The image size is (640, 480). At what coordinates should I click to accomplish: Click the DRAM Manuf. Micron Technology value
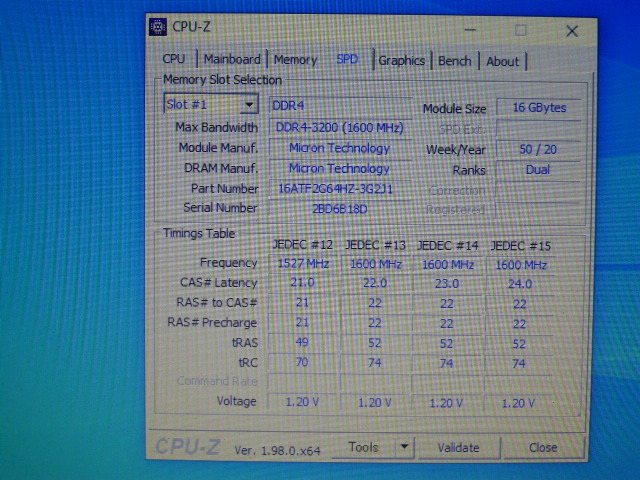coord(340,169)
